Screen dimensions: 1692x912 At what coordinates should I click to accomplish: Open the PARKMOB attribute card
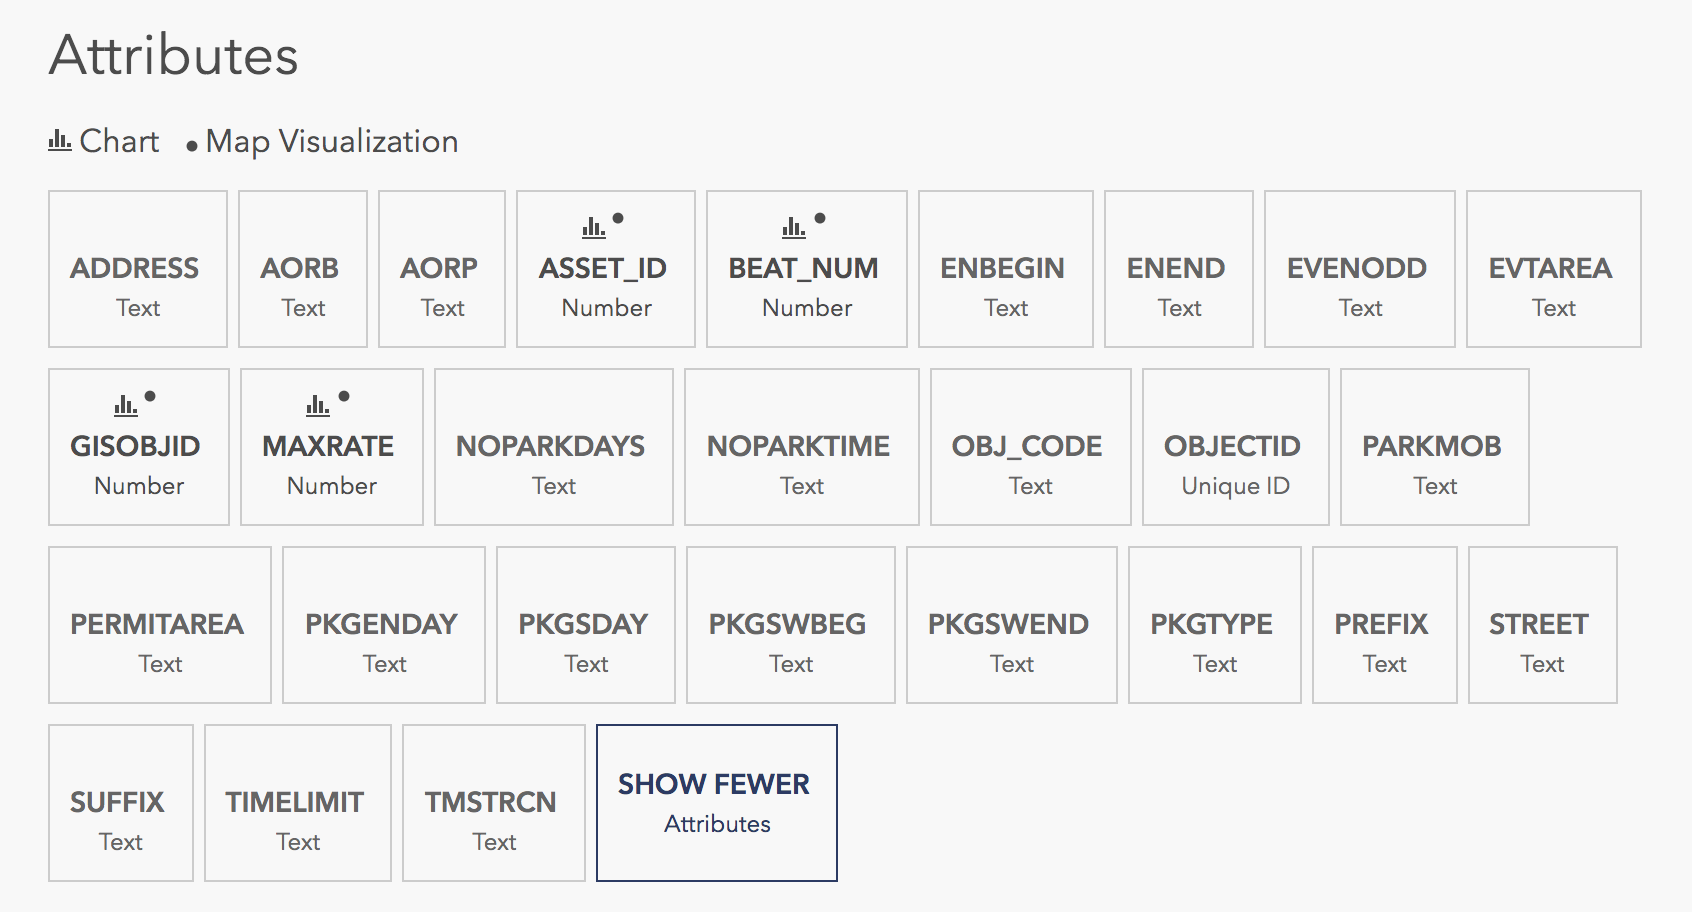point(1434,448)
